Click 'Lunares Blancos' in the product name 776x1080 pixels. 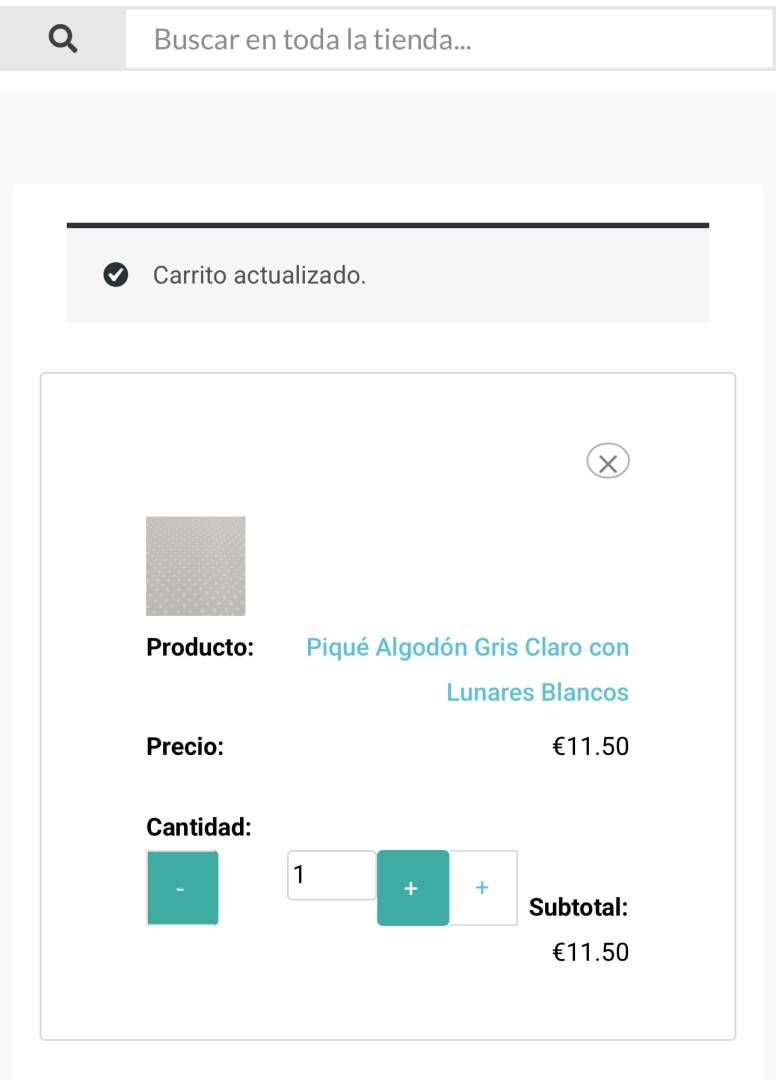(537, 692)
